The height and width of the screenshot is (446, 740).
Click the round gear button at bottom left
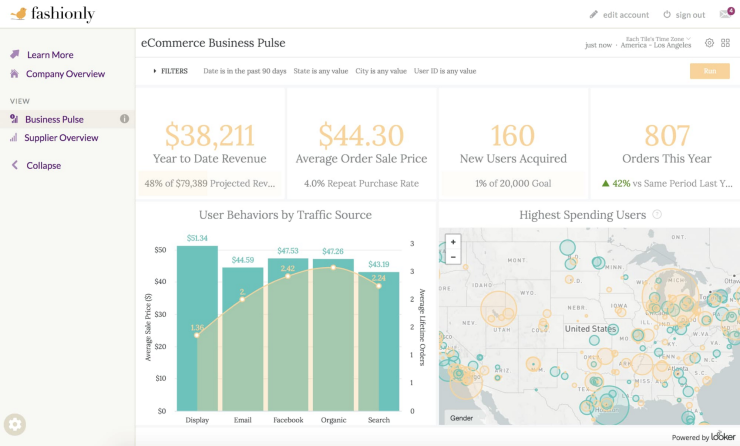(15, 423)
